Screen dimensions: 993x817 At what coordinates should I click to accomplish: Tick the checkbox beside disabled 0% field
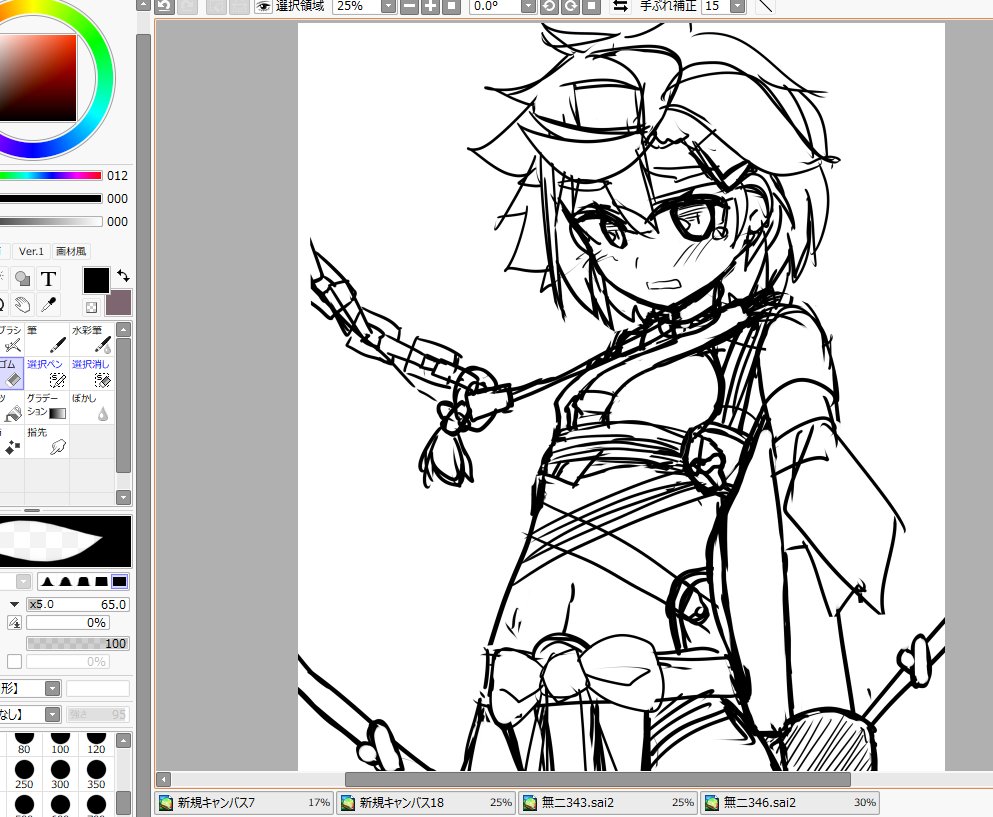(x=15, y=662)
